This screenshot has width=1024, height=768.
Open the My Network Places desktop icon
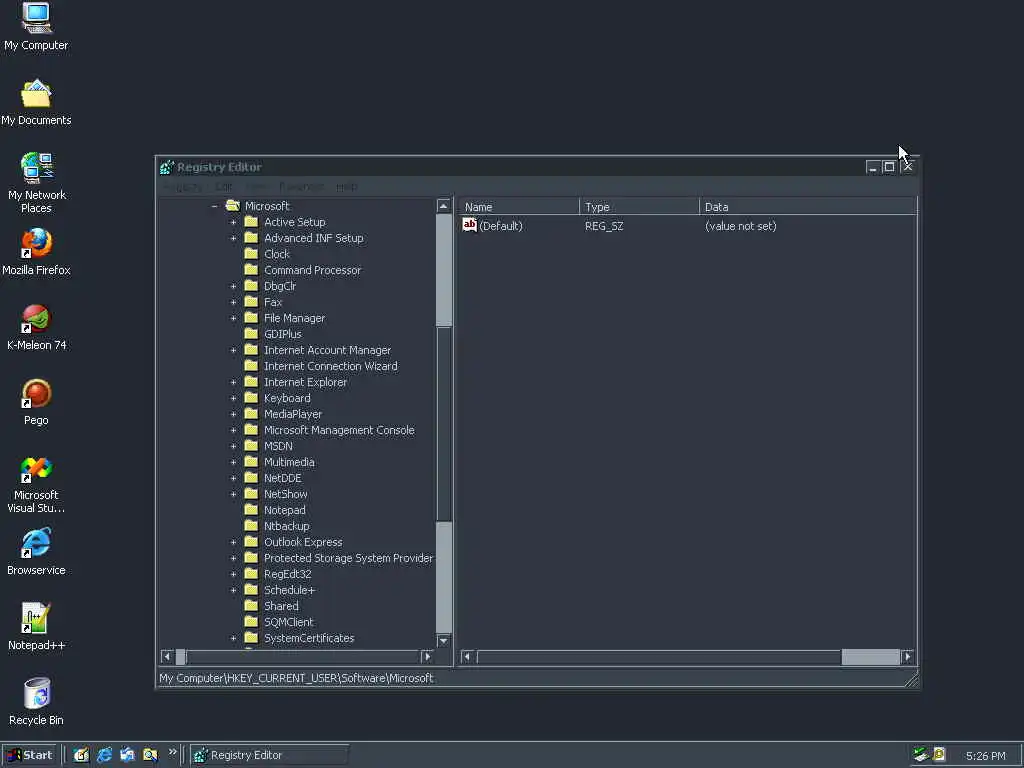coord(36,183)
